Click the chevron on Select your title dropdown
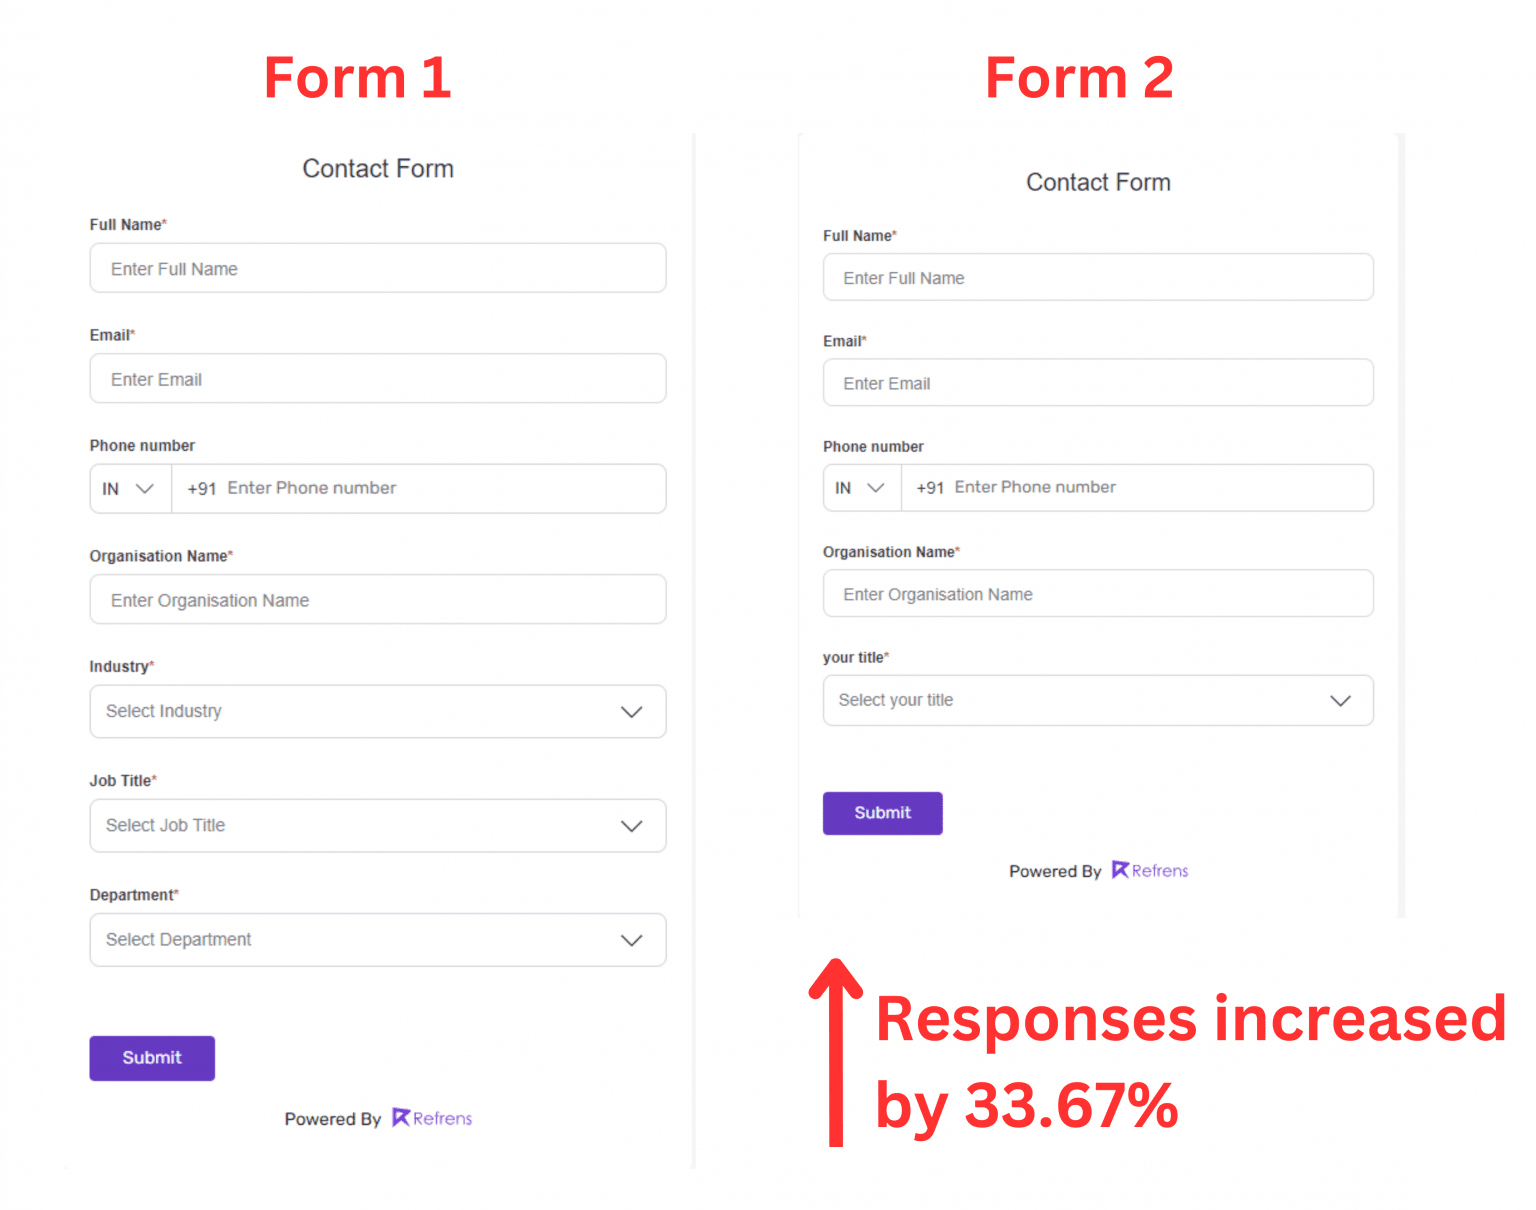The width and height of the screenshot is (1536, 1210). [x=1340, y=700]
